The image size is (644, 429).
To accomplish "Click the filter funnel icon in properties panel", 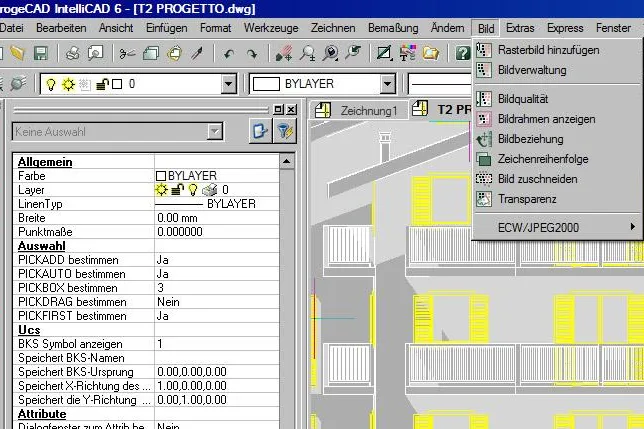I will 285,131.
